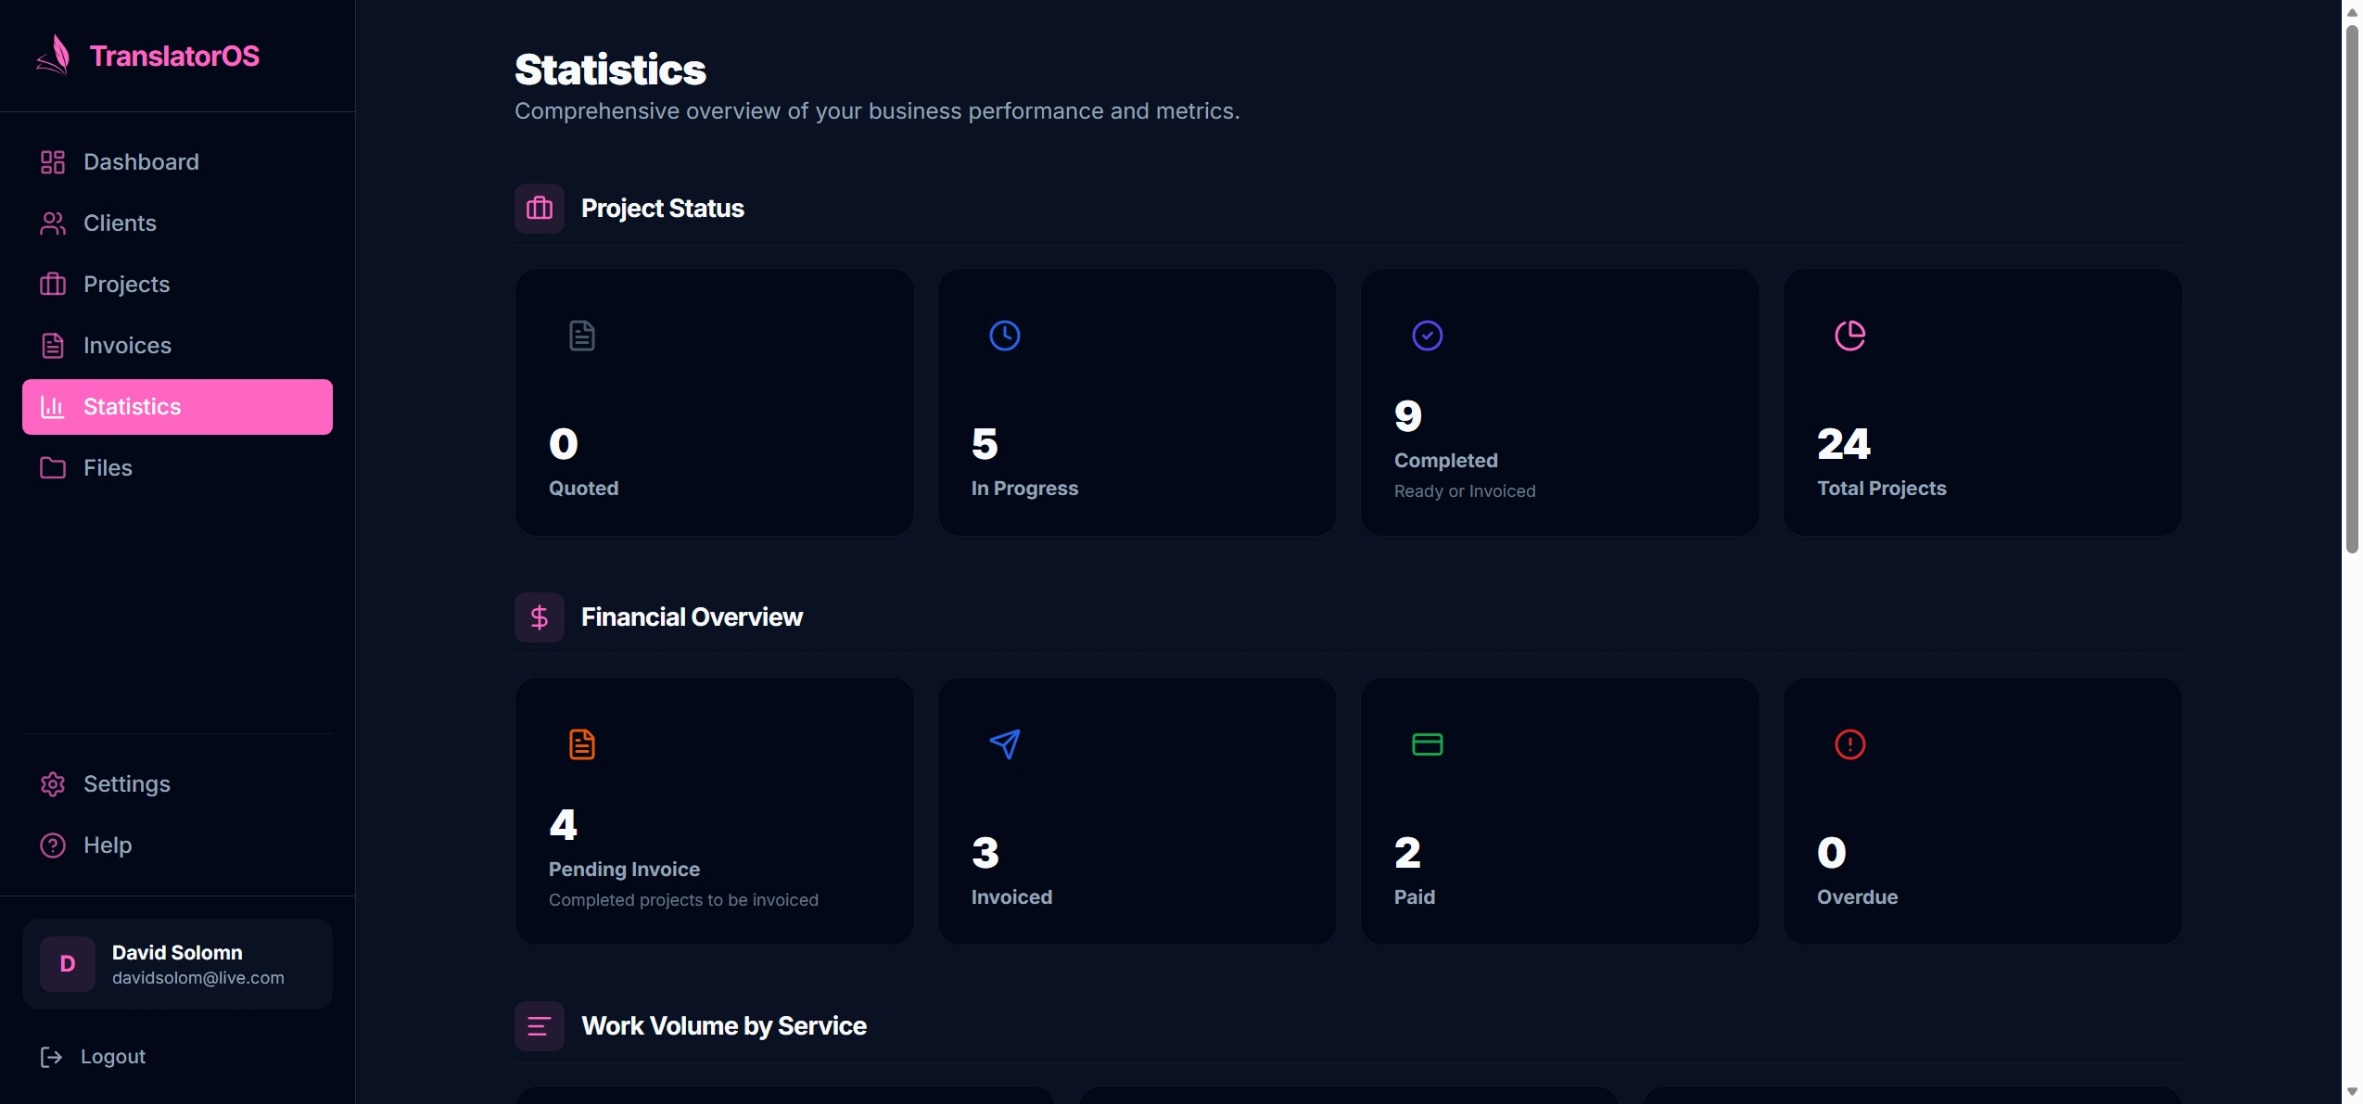This screenshot has height=1104, width=2363.
Task: Click the Projects briefcase icon
Action: tap(52, 285)
